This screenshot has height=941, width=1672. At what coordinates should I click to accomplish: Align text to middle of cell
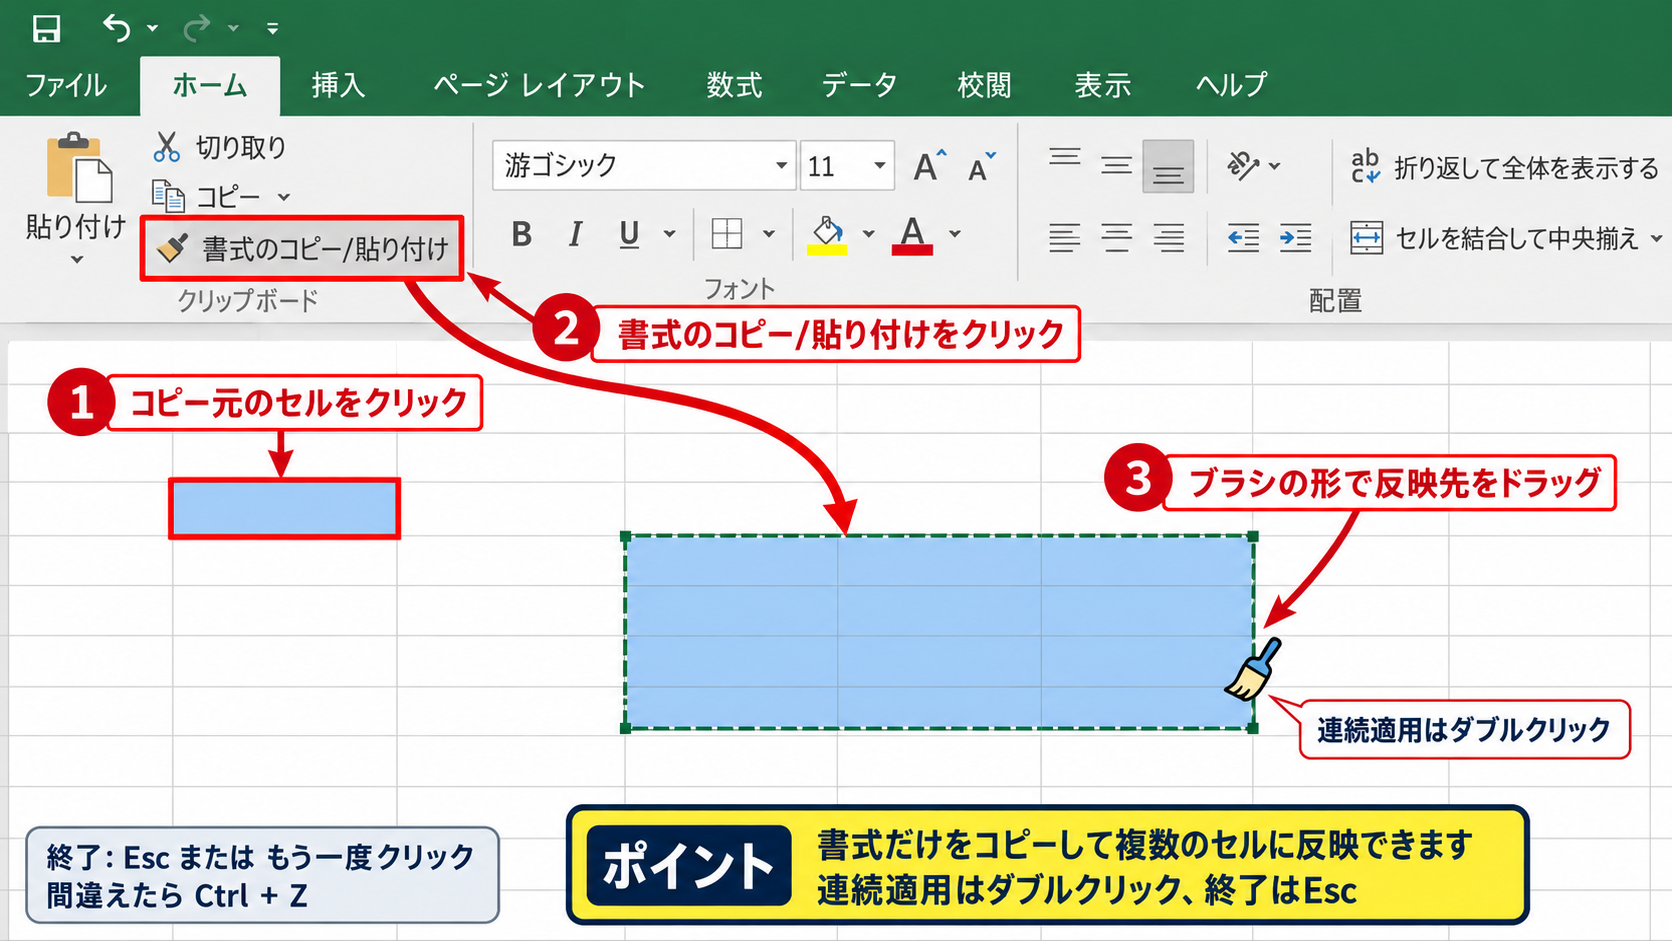point(1116,165)
